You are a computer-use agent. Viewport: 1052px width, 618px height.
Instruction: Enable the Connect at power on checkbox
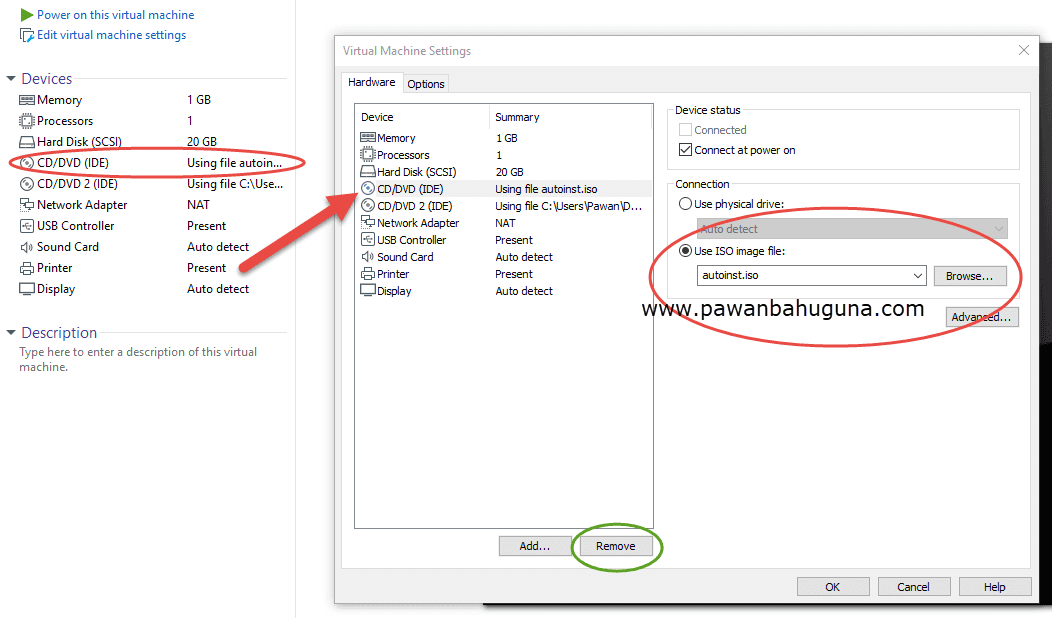pyautogui.click(x=687, y=148)
